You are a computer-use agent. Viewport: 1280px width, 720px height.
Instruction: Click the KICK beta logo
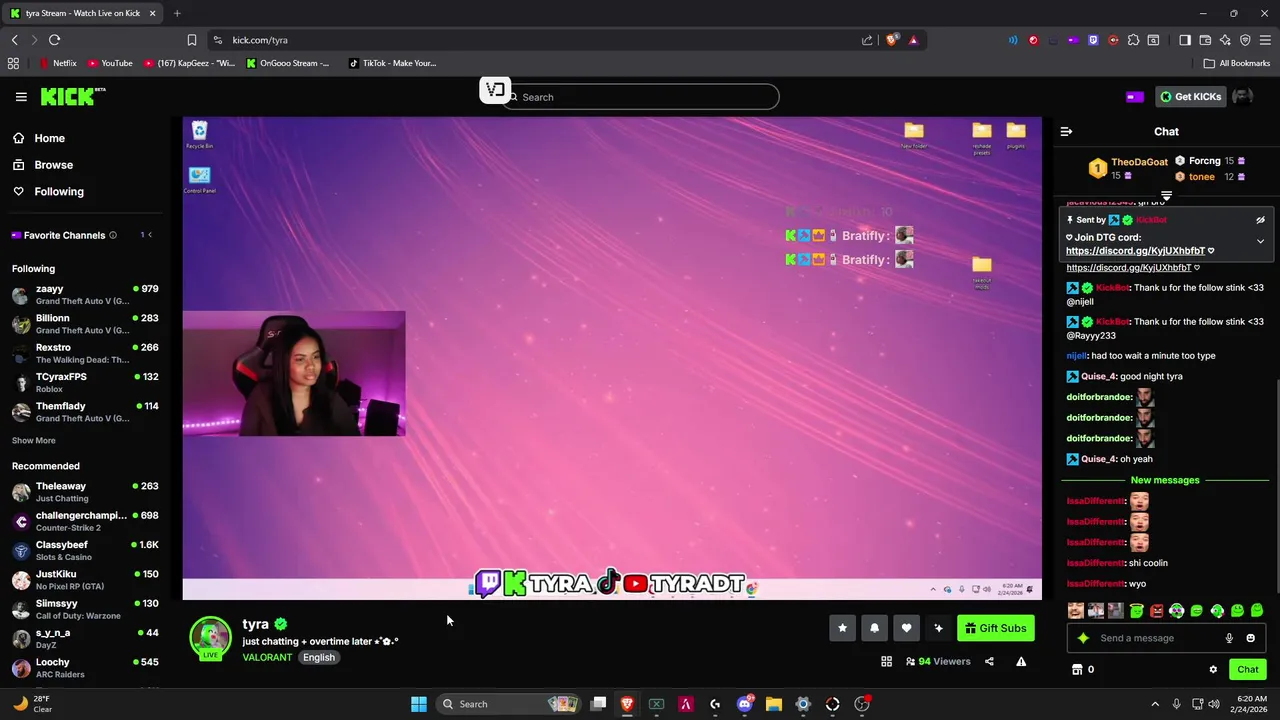pyautogui.click(x=73, y=97)
